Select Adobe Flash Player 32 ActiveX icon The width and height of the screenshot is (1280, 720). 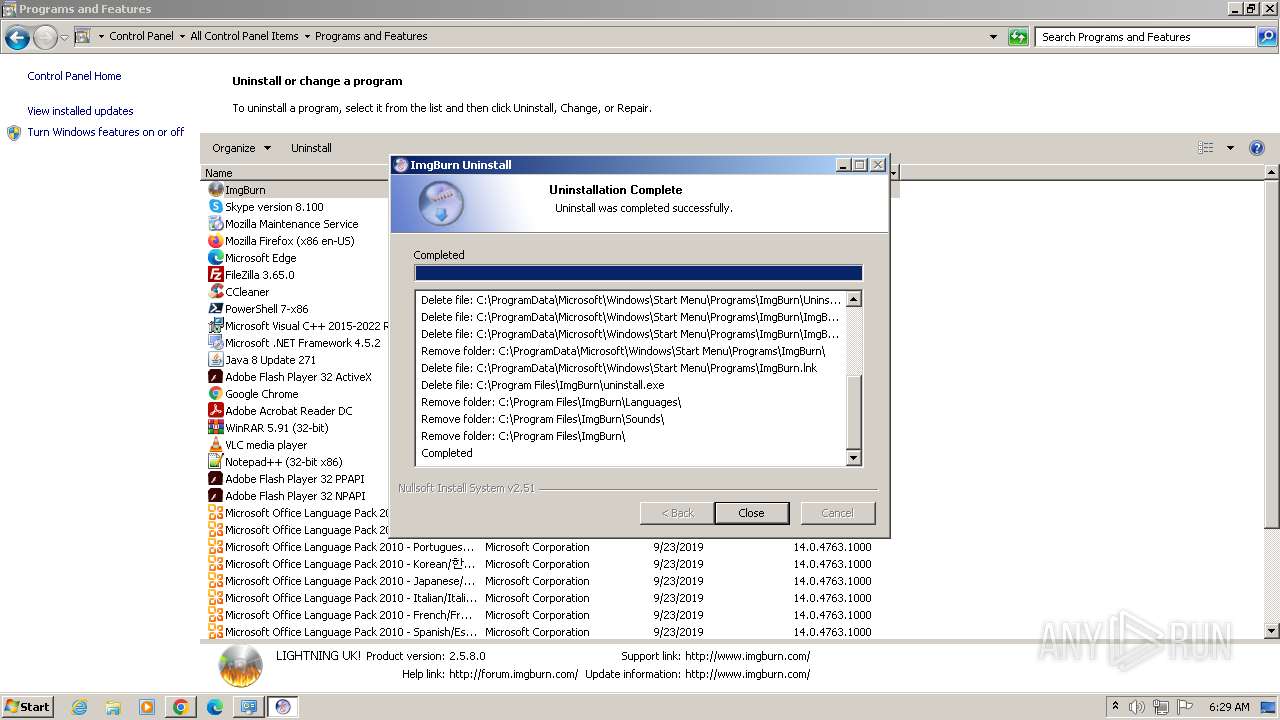pos(215,377)
